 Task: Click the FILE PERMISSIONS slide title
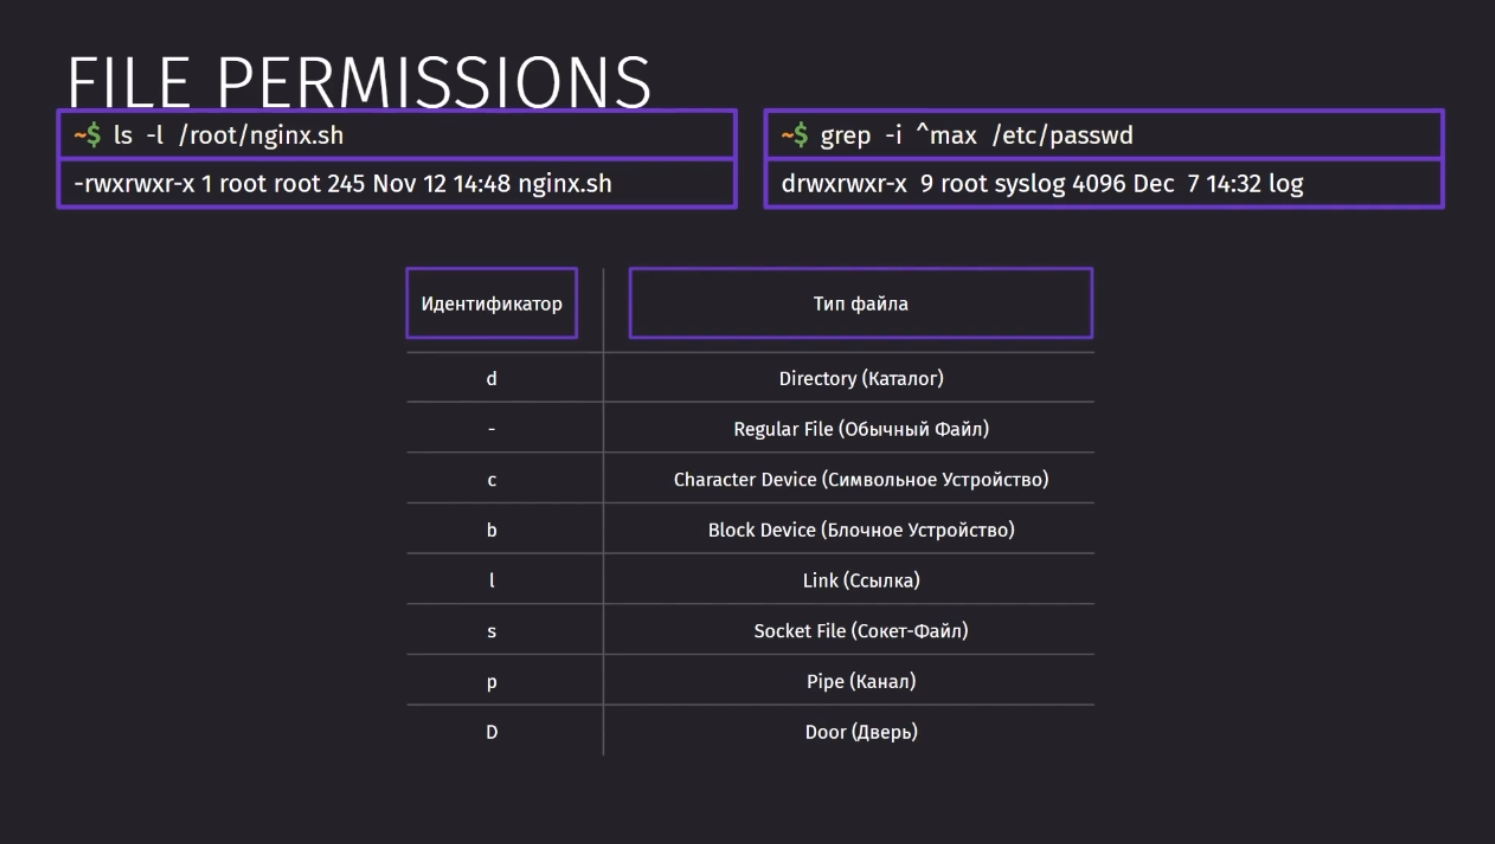359,81
